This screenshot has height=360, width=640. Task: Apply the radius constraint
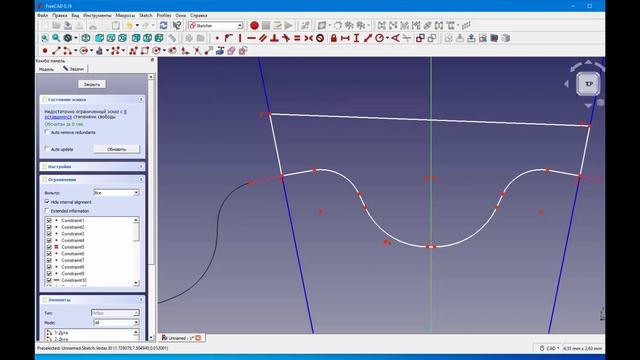pos(380,38)
